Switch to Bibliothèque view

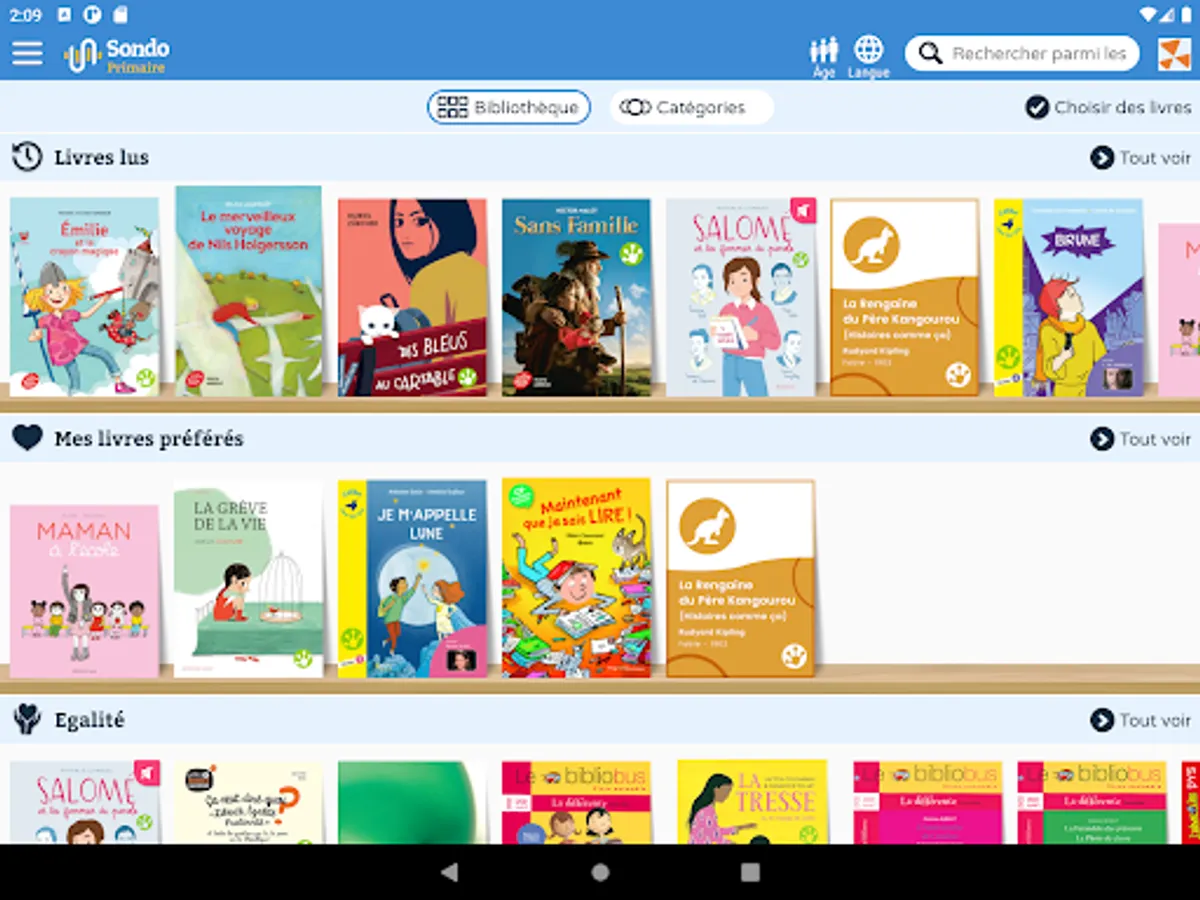click(509, 107)
